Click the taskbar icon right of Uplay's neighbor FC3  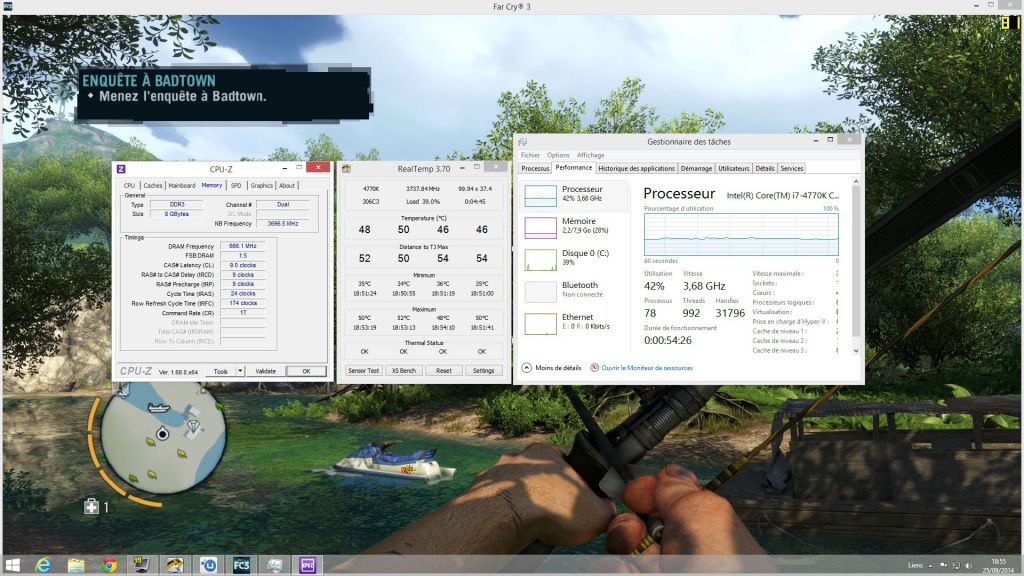pos(274,565)
